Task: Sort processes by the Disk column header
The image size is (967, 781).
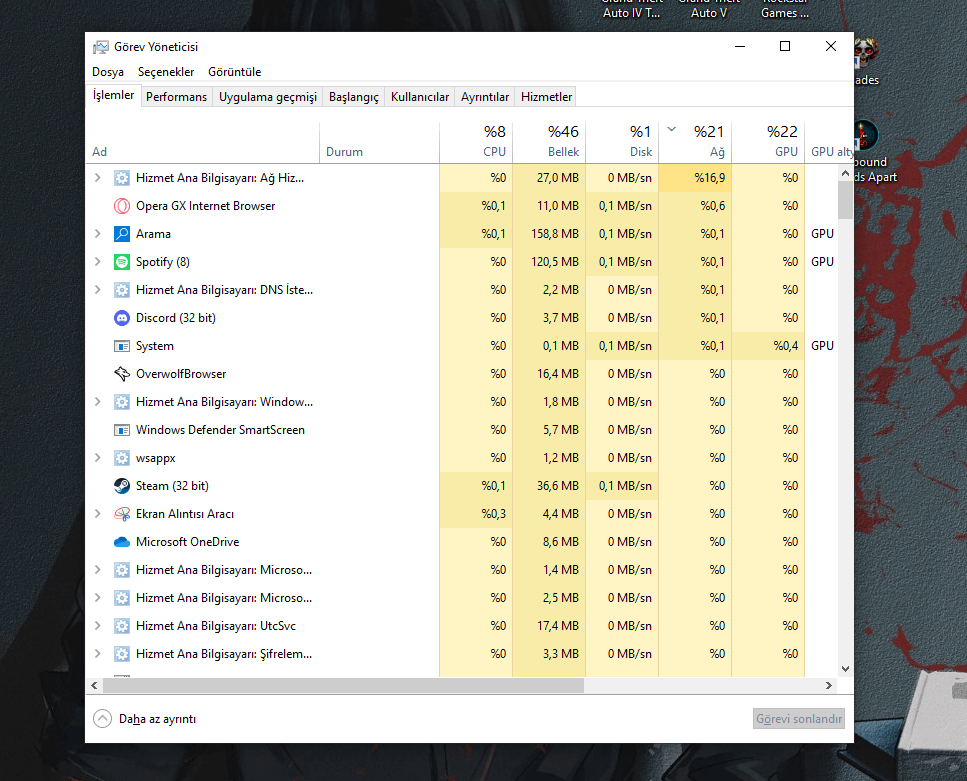Action: 622,142
